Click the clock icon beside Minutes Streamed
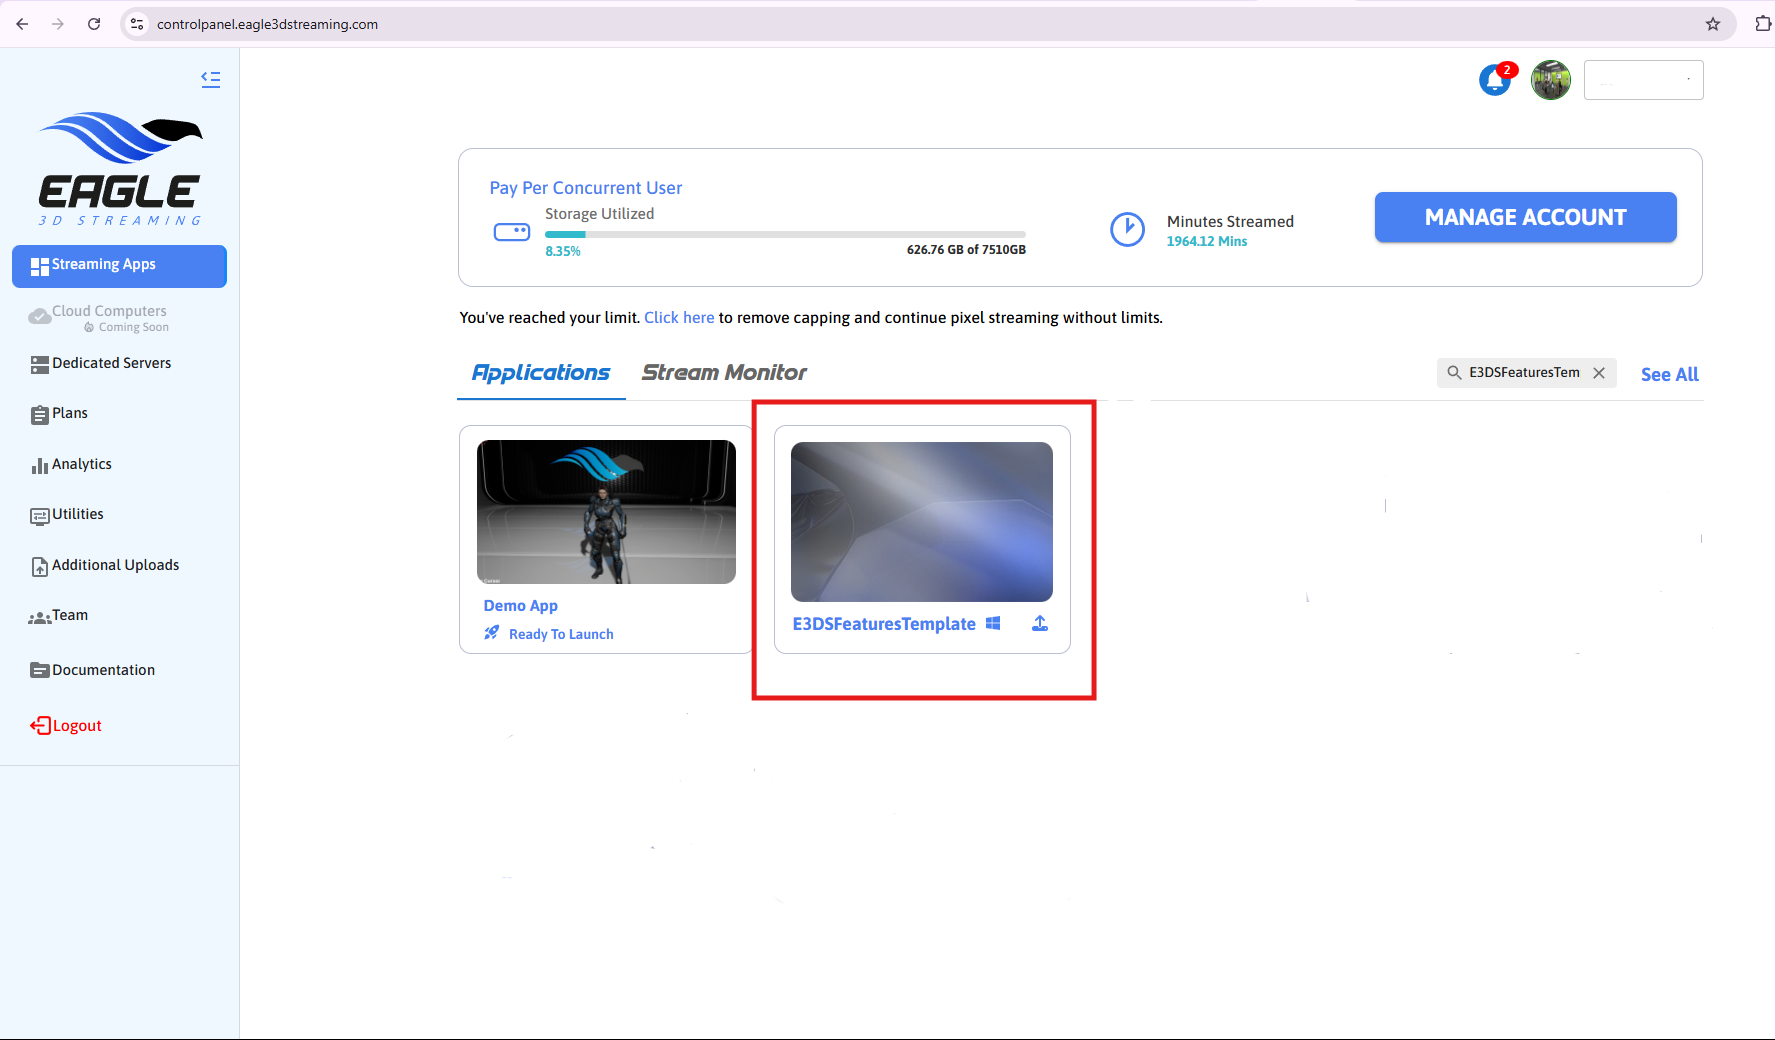This screenshot has height=1040, width=1775. (1128, 230)
